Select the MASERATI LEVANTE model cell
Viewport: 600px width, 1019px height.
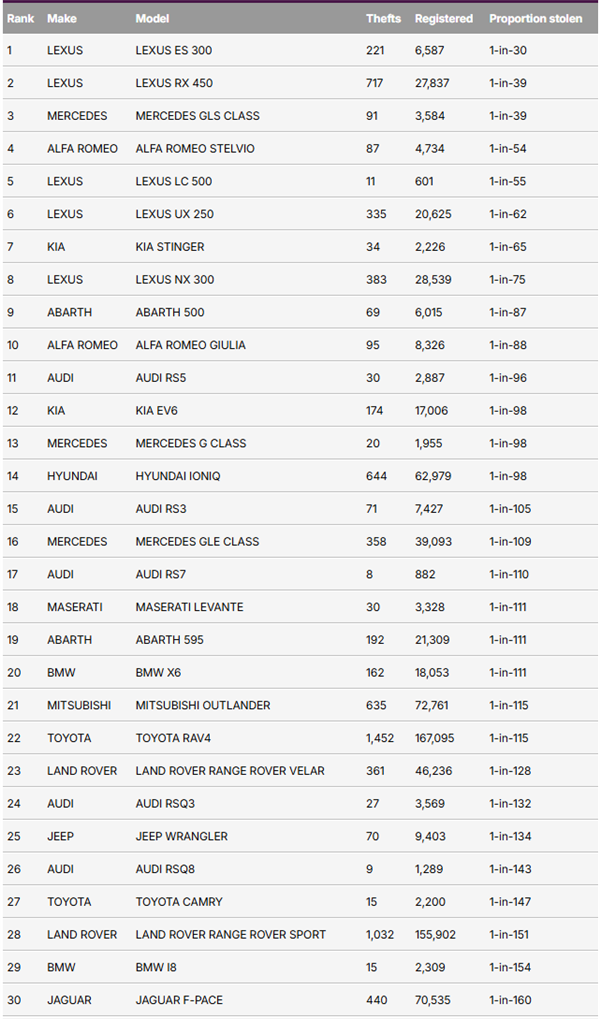[189, 607]
